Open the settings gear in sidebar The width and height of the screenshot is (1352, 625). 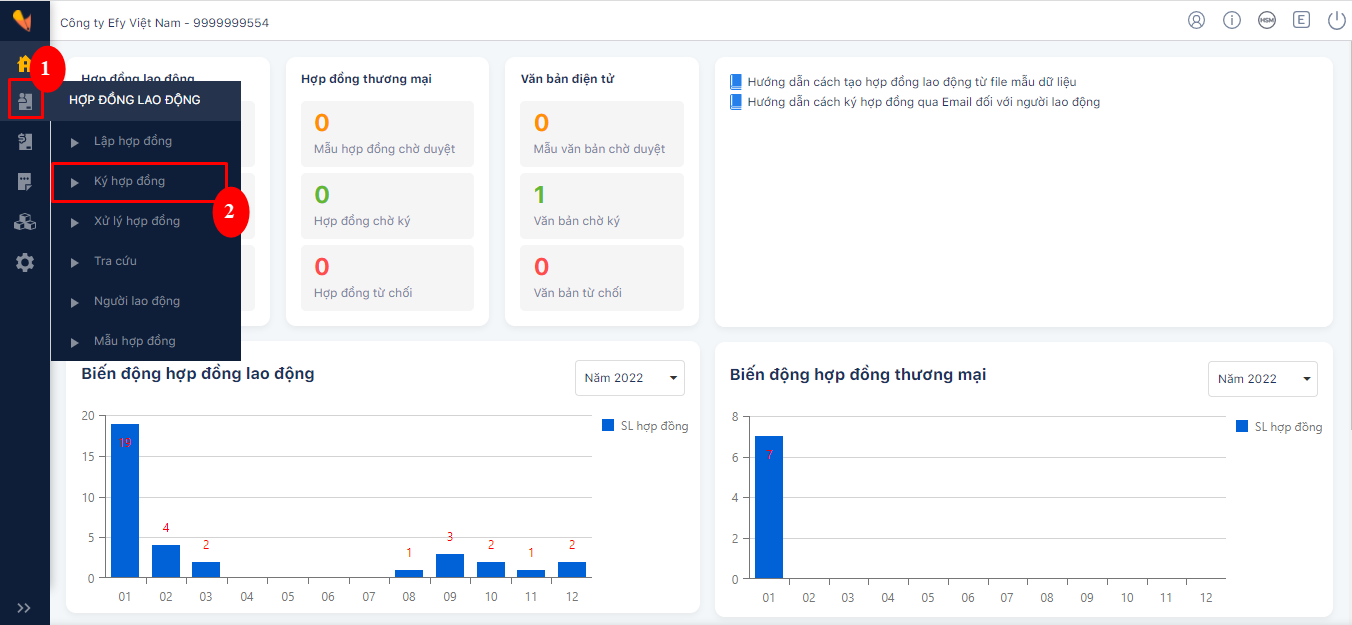pyautogui.click(x=25, y=262)
